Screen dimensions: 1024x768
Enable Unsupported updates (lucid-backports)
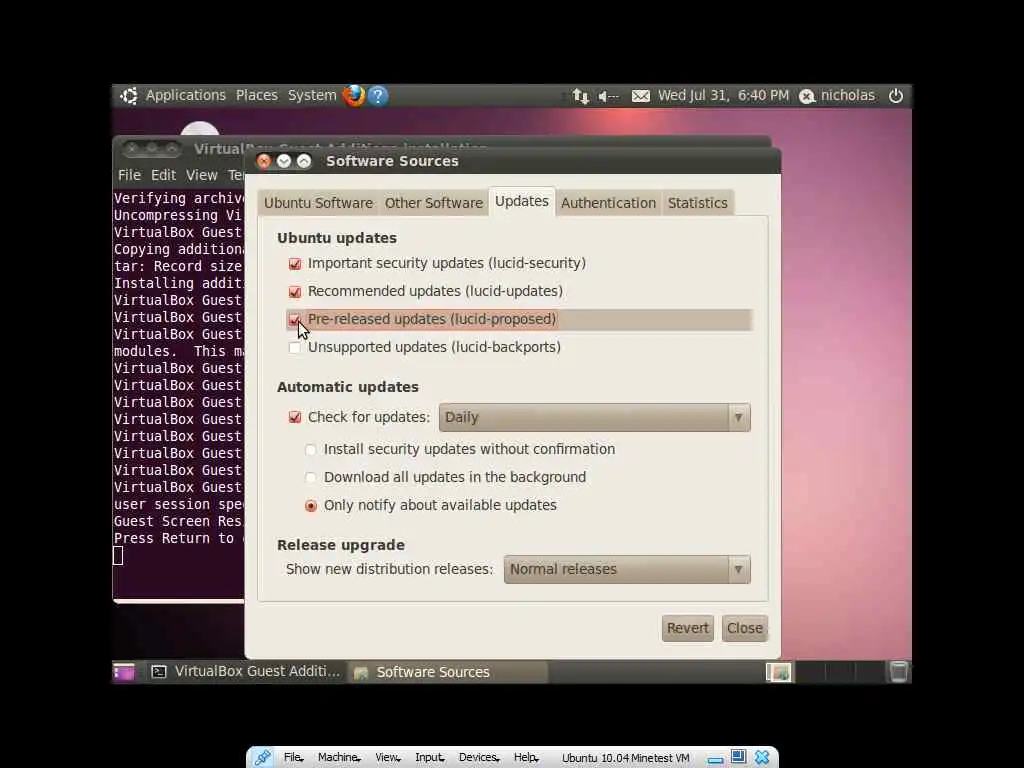(x=295, y=348)
